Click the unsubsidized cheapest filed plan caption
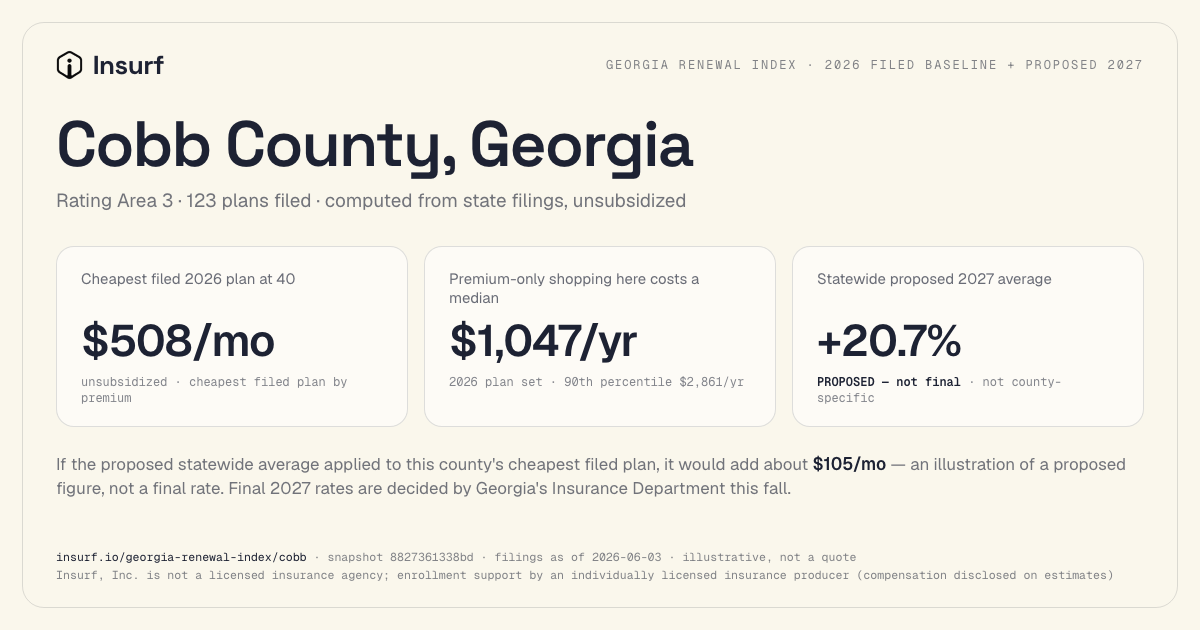The height and width of the screenshot is (630, 1200). point(214,390)
